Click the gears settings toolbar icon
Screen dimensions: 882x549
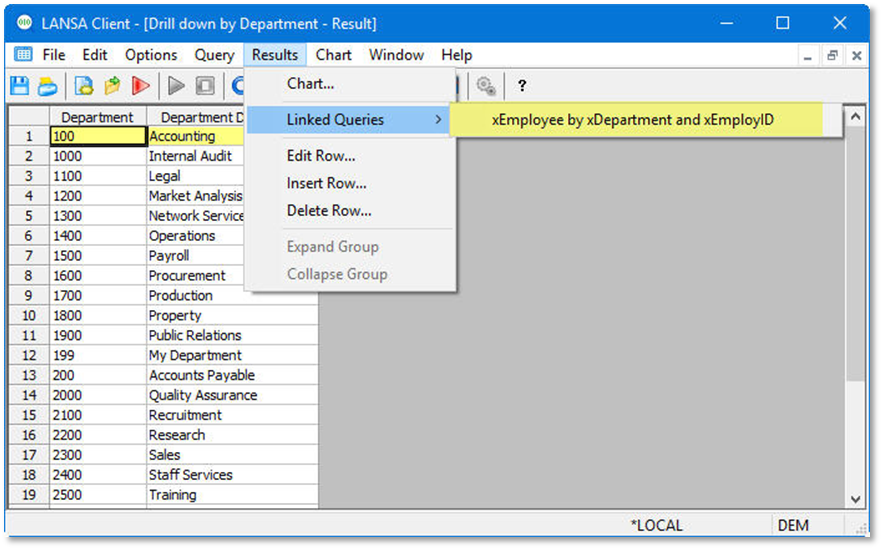[486, 86]
